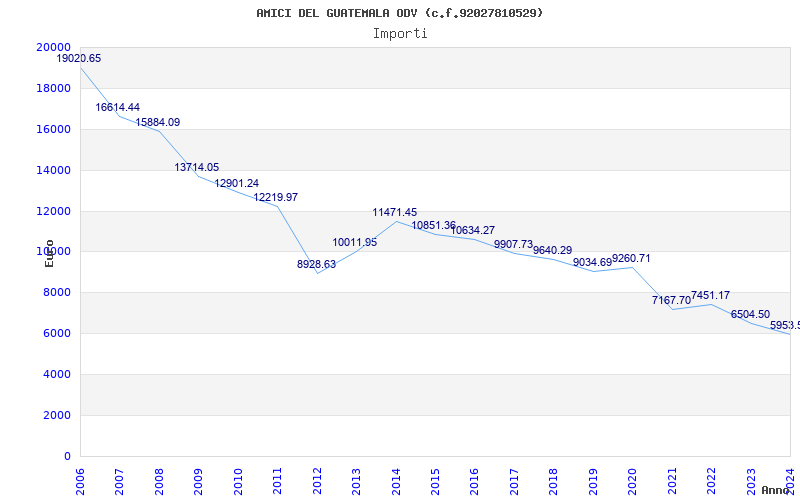
Task: Select the data label 7167.70
Action: 671,301
